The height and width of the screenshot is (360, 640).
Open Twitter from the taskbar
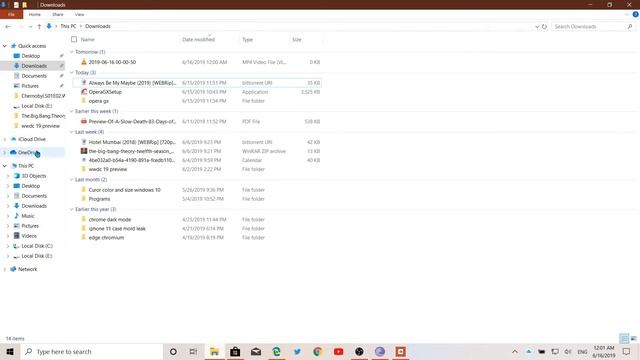pyautogui.click(x=297, y=351)
